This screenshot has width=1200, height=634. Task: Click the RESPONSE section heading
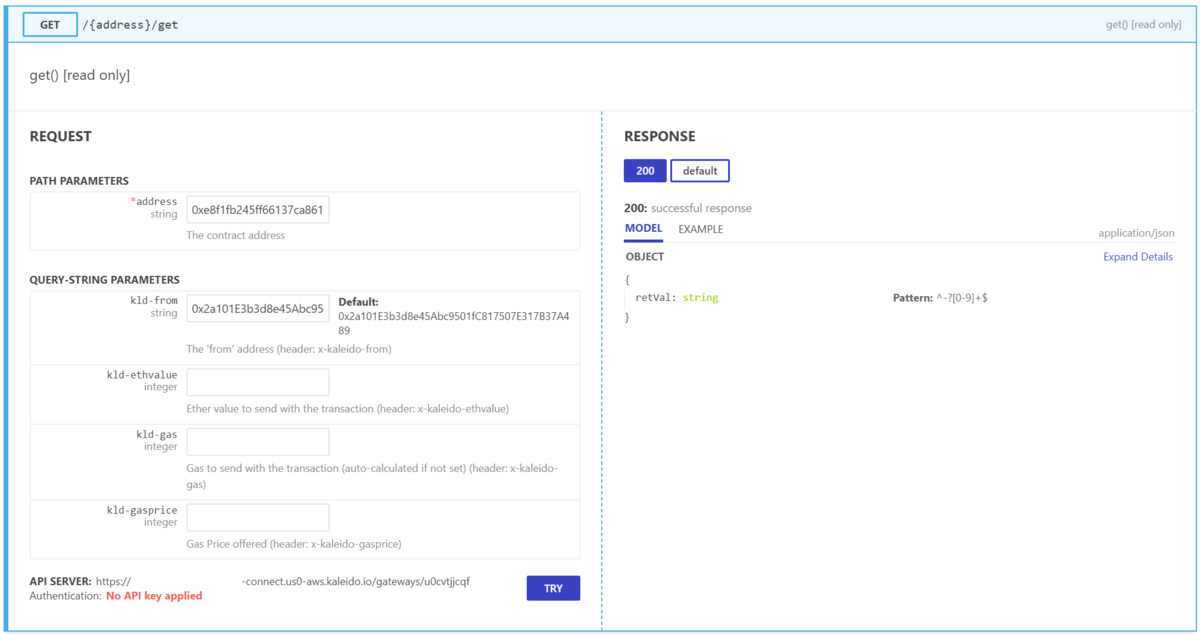pyautogui.click(x=660, y=136)
